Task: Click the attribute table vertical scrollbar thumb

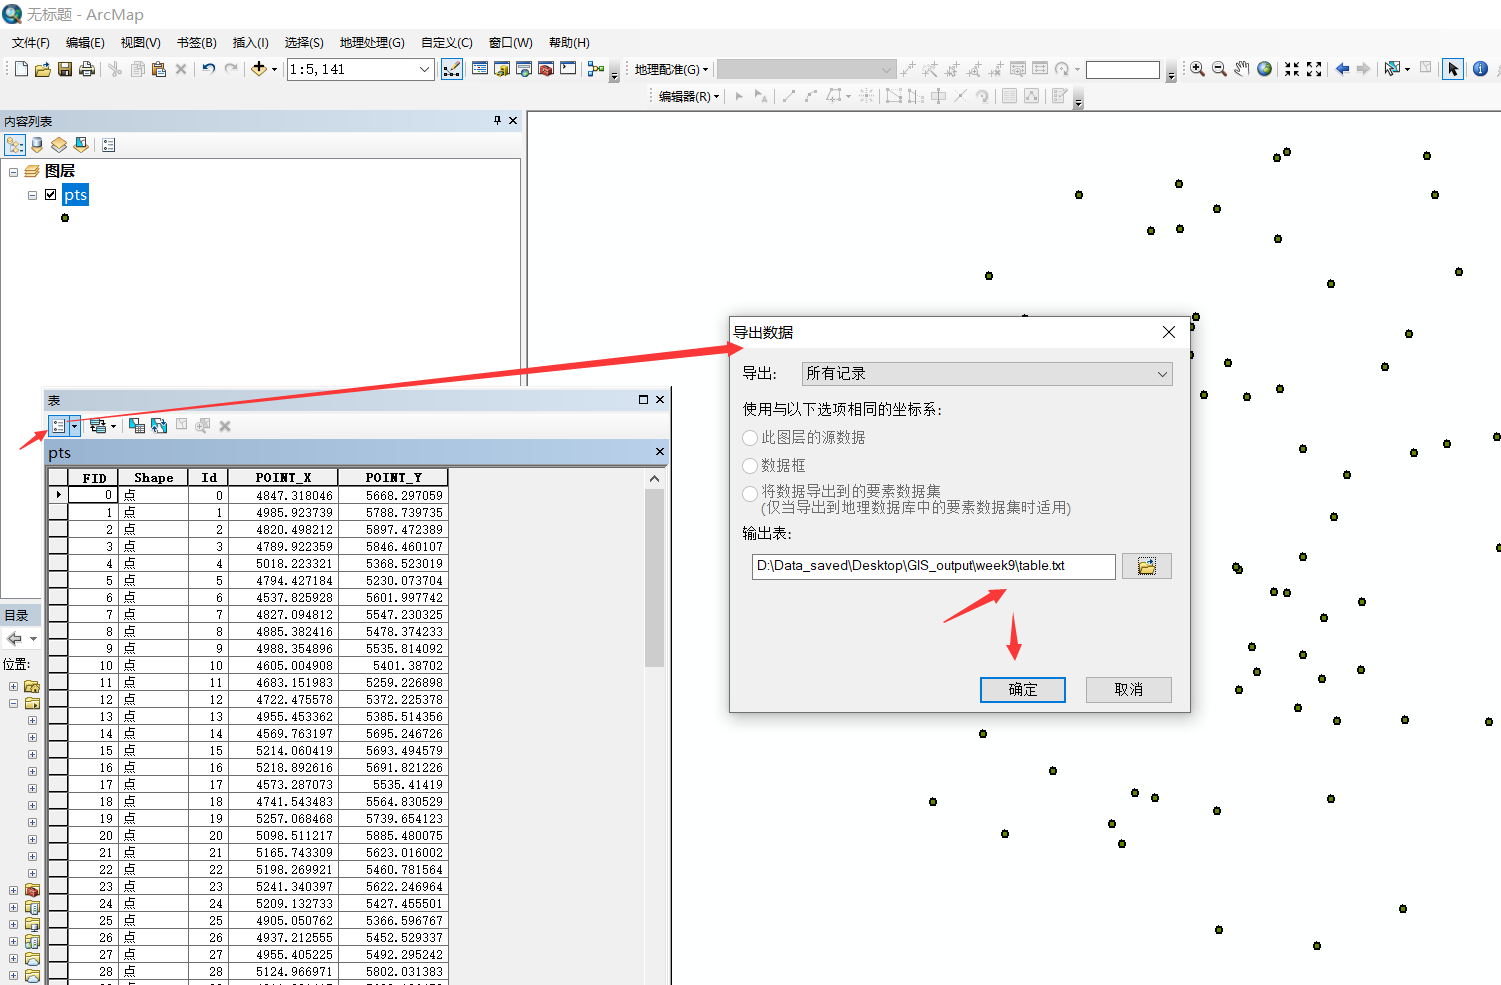Action: tap(655, 577)
